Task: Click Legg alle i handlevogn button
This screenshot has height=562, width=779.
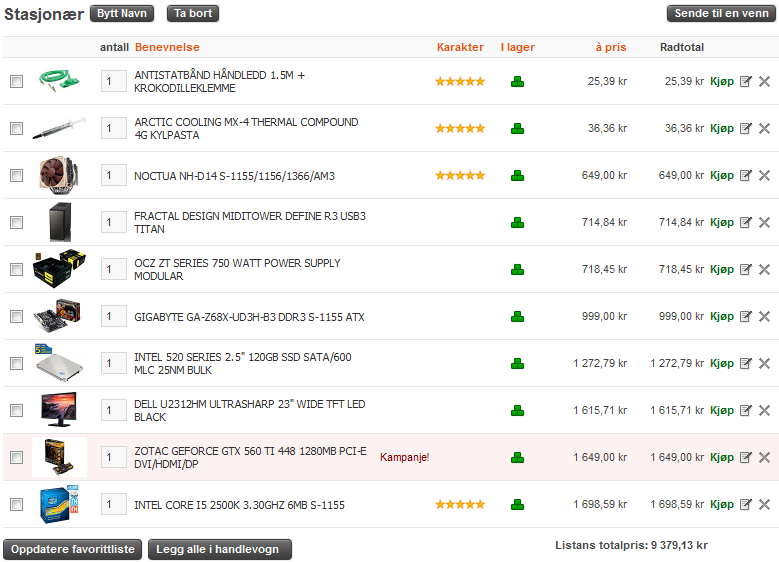Action: [220, 550]
